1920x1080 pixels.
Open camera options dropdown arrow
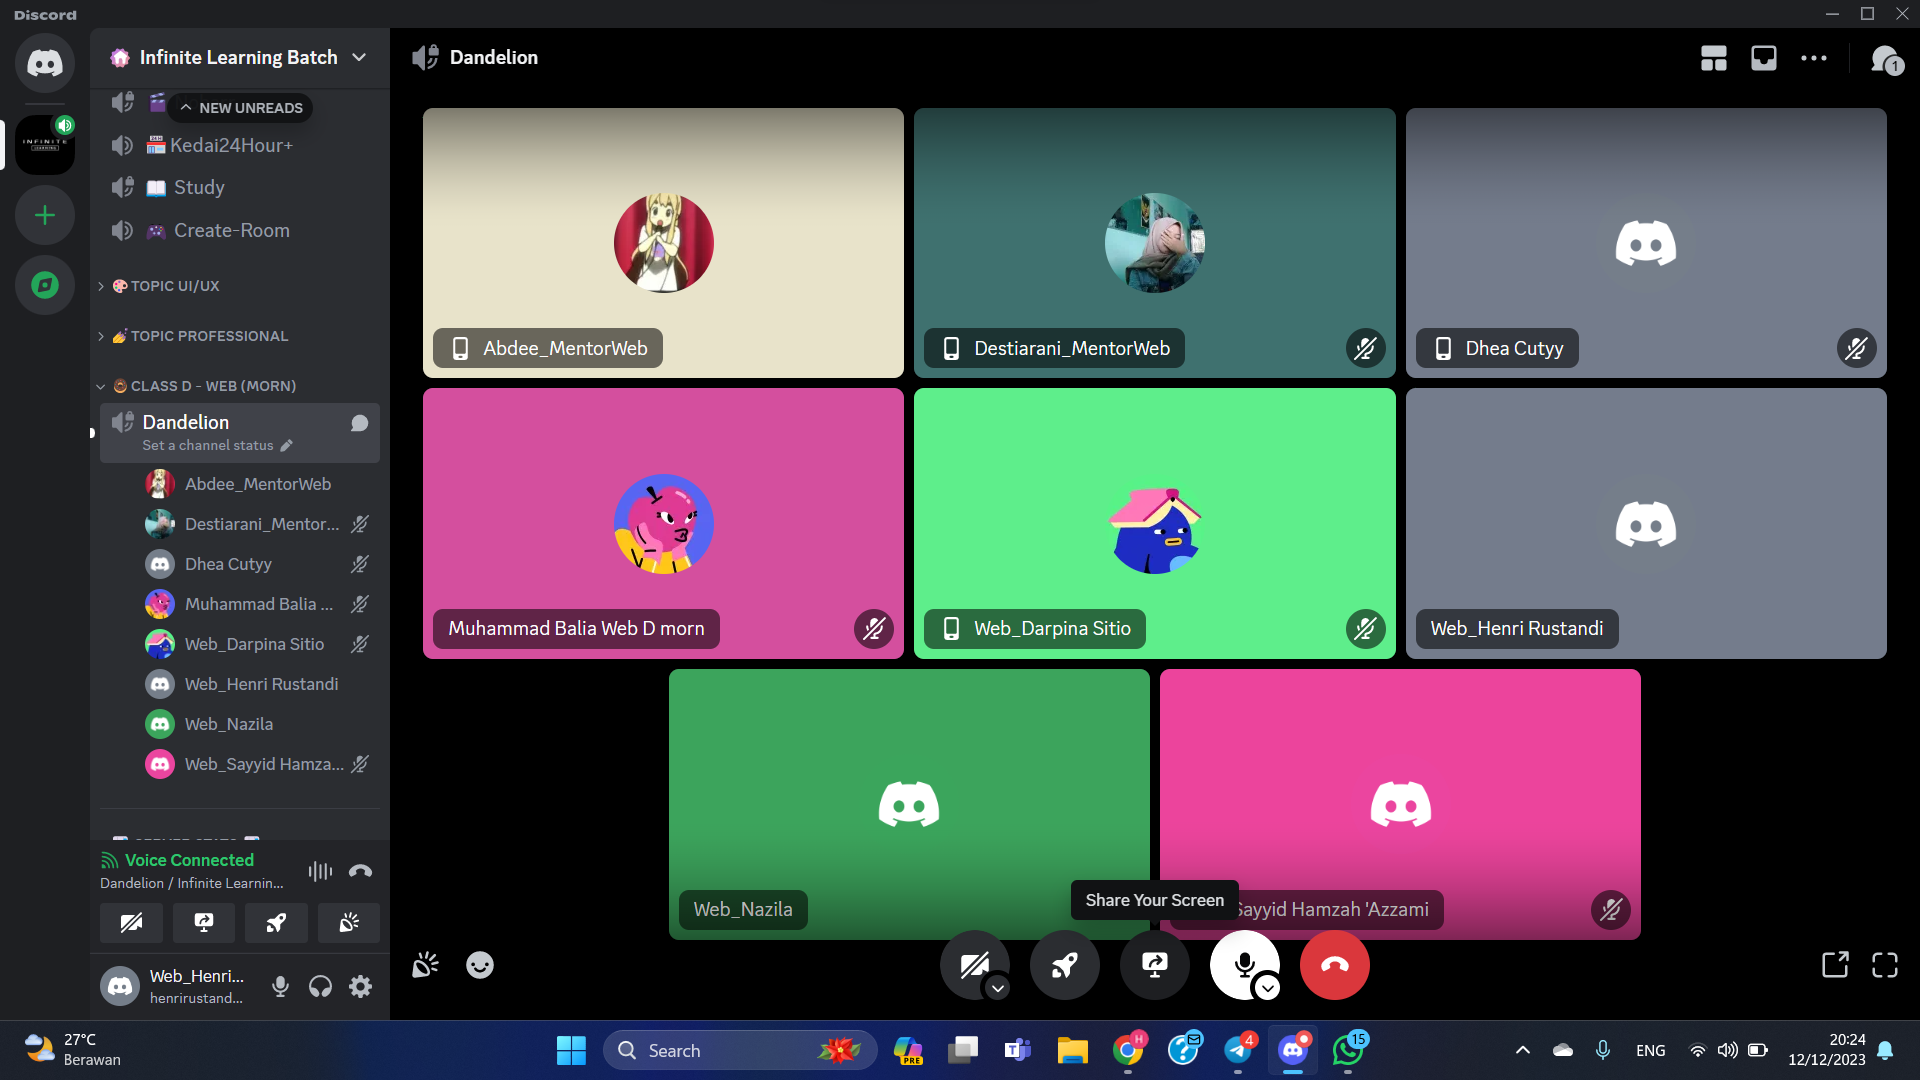[x=997, y=988]
